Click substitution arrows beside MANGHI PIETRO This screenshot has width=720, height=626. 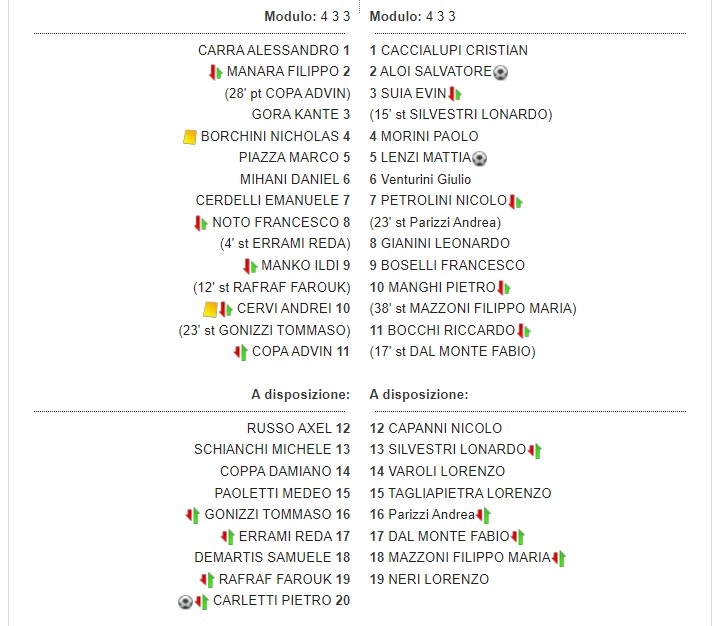tap(504, 287)
